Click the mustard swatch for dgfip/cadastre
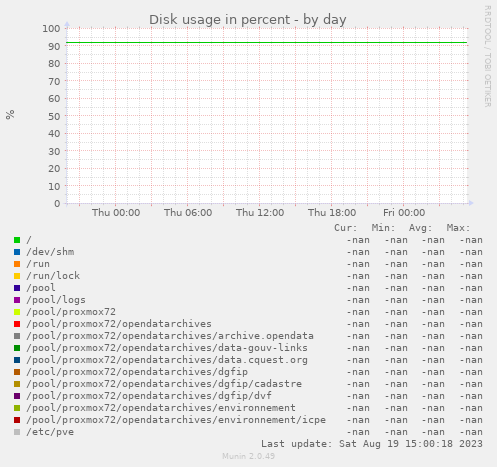The height and width of the screenshot is (467, 497). [x=17, y=384]
